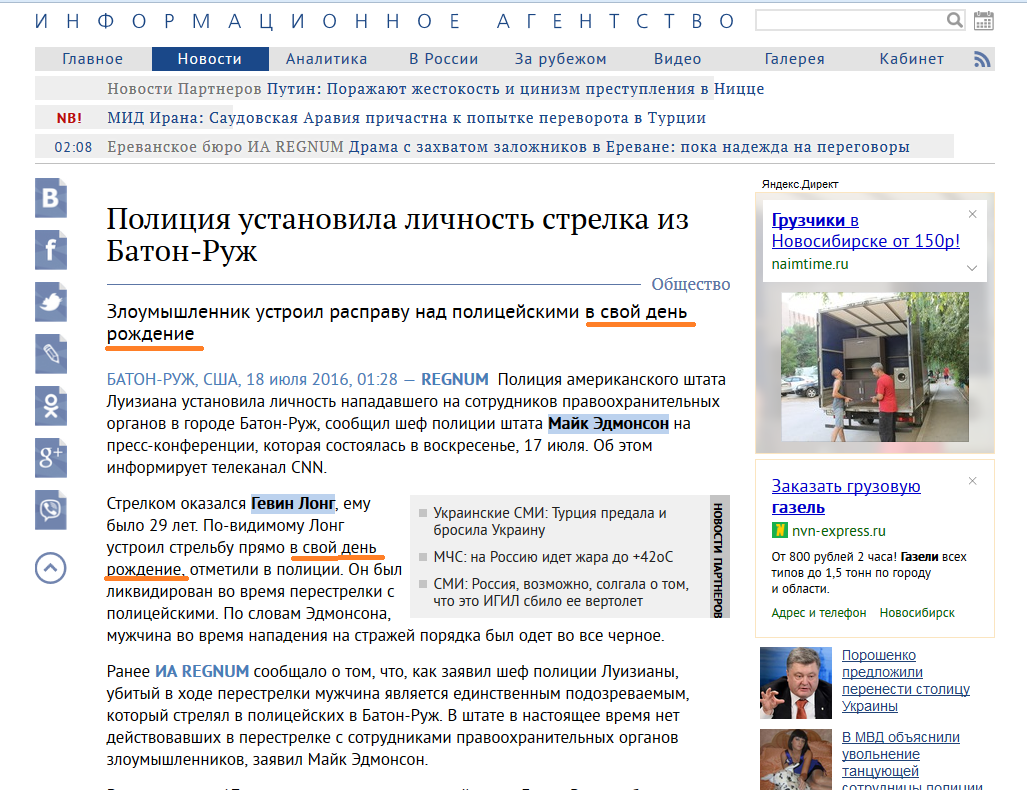Close the Заказать грузовую газель ad

973,481
